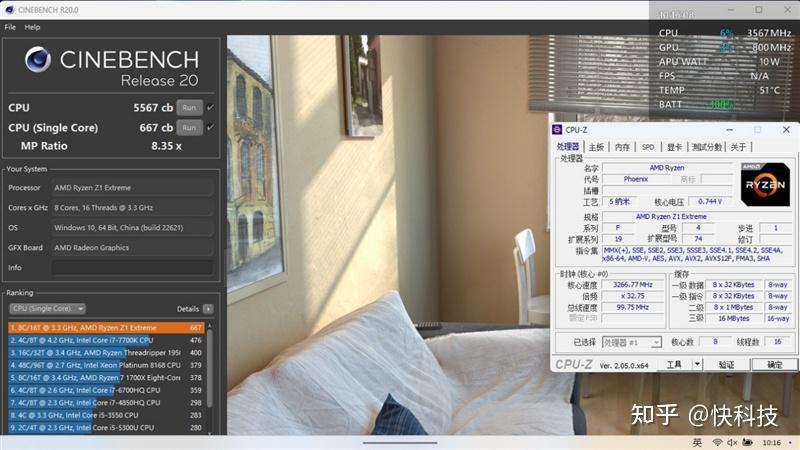
Task: Click the CPU-Z 确定 button
Action: point(774,364)
